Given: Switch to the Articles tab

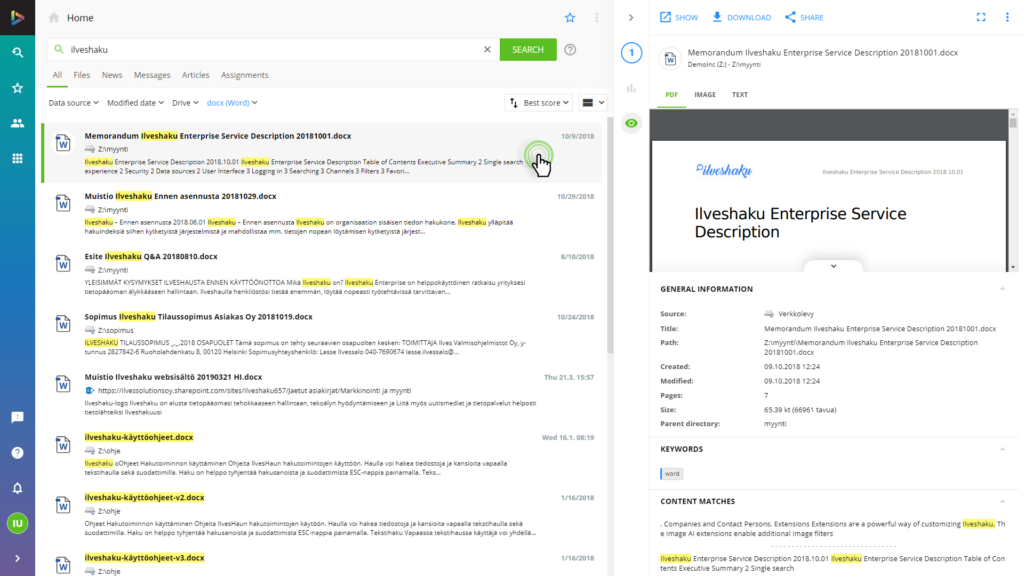Looking at the screenshot, I should click(x=195, y=75).
